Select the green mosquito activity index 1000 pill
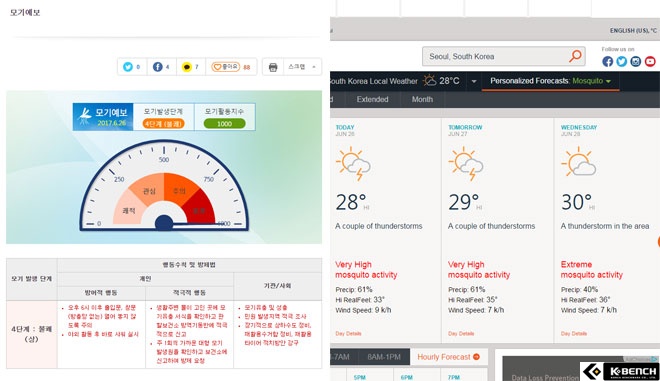This screenshot has height=381, width=660. [x=224, y=123]
